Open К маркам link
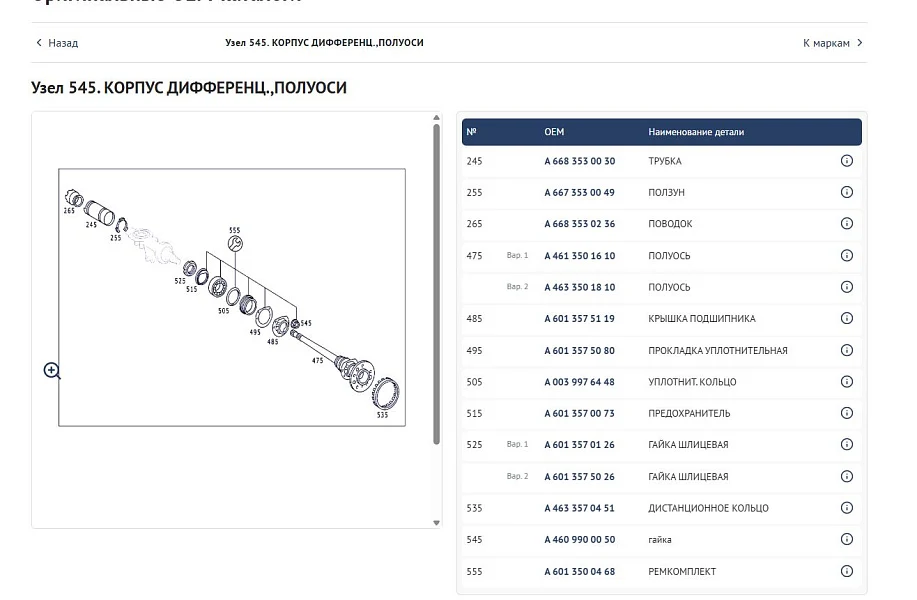This screenshot has height=600, width=917. click(826, 43)
